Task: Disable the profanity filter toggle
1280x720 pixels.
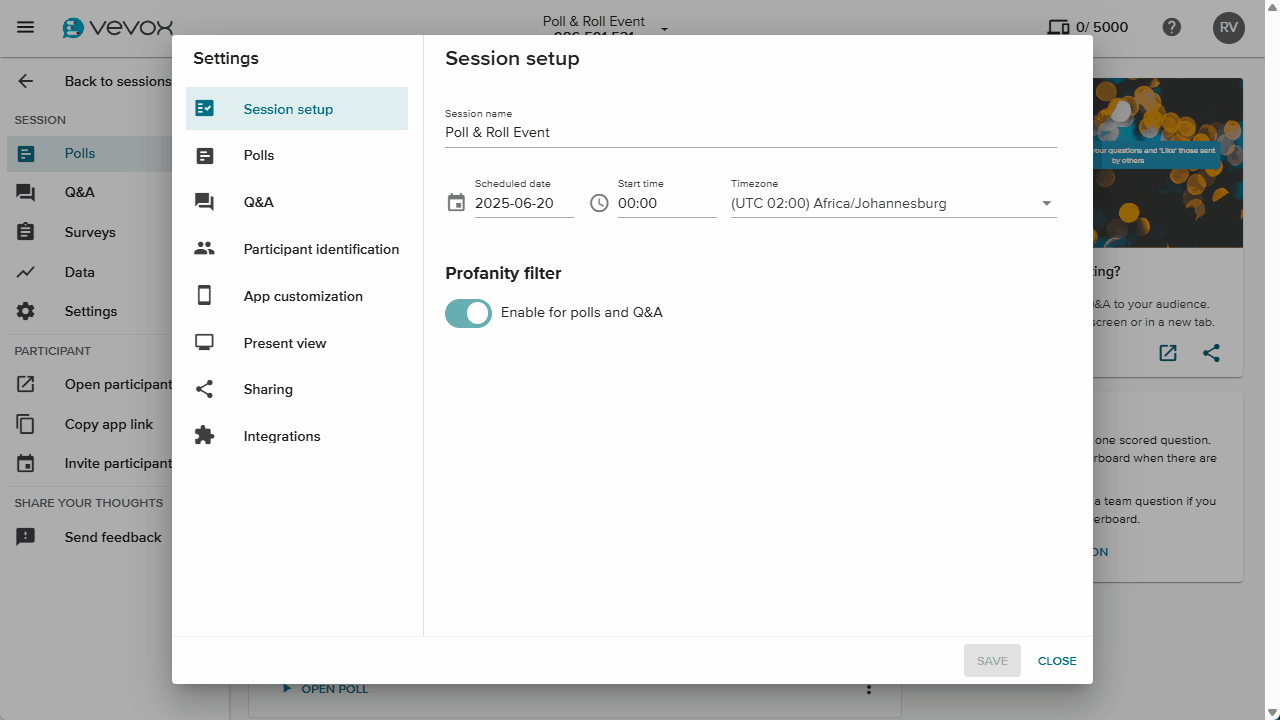Action: point(468,313)
